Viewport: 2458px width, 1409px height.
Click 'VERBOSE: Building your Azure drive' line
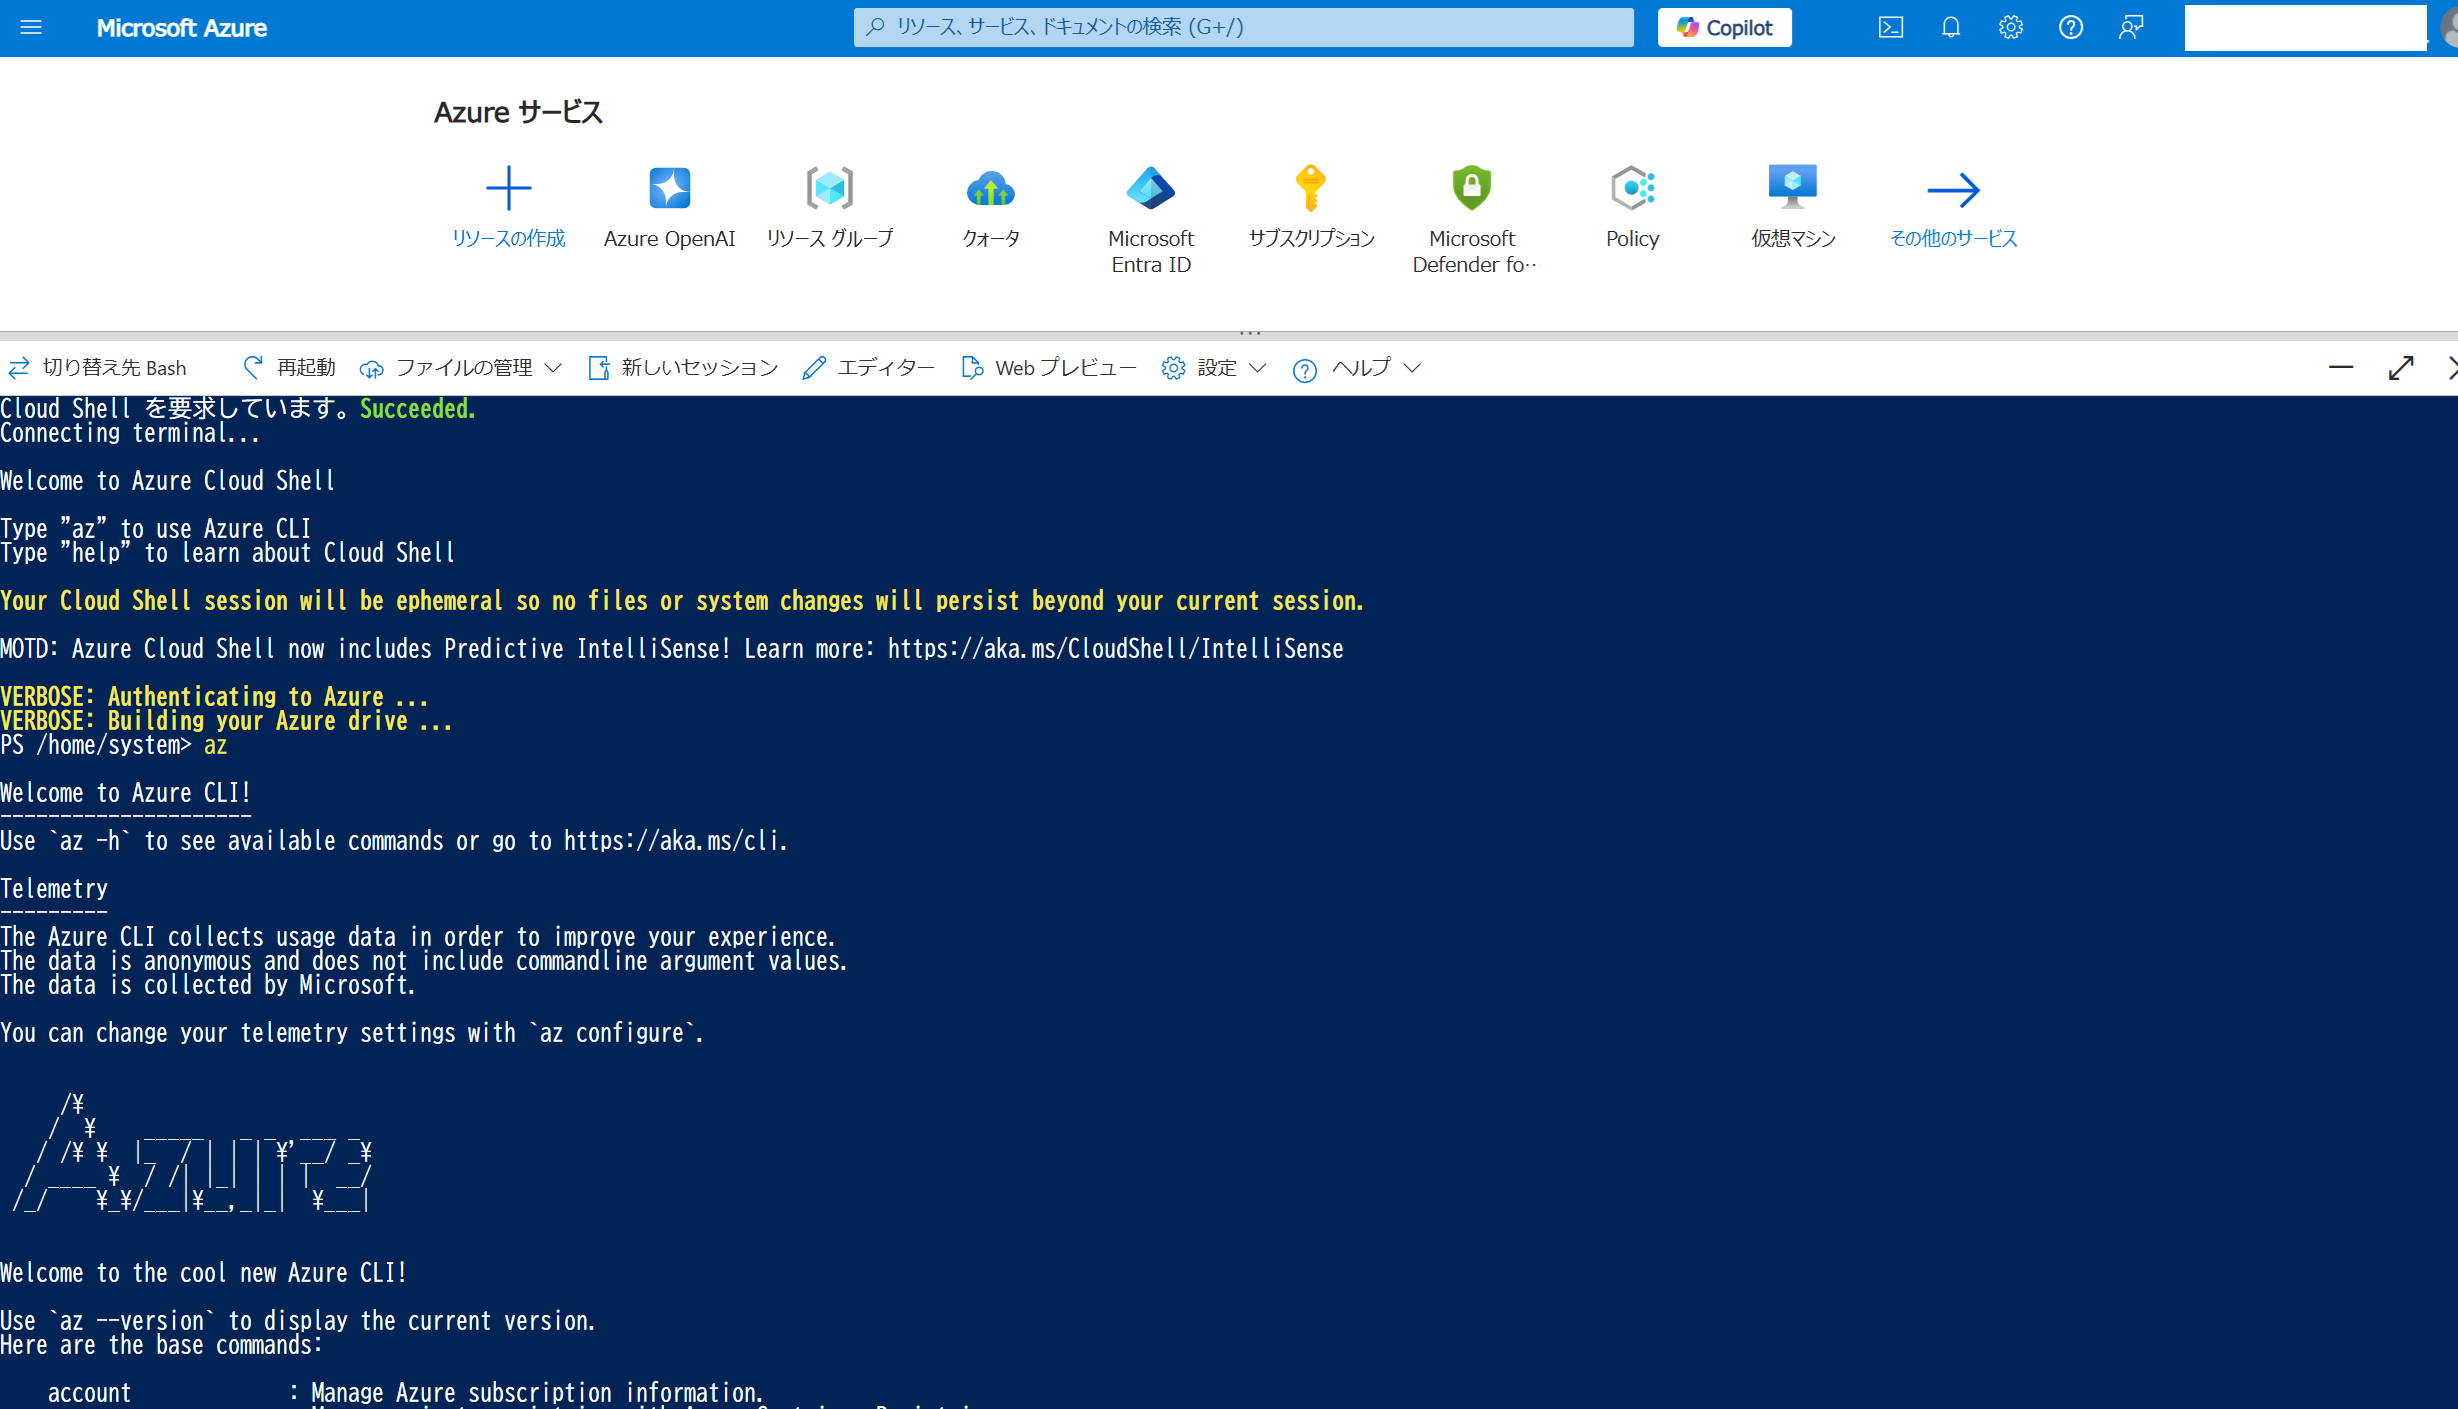(x=226, y=721)
